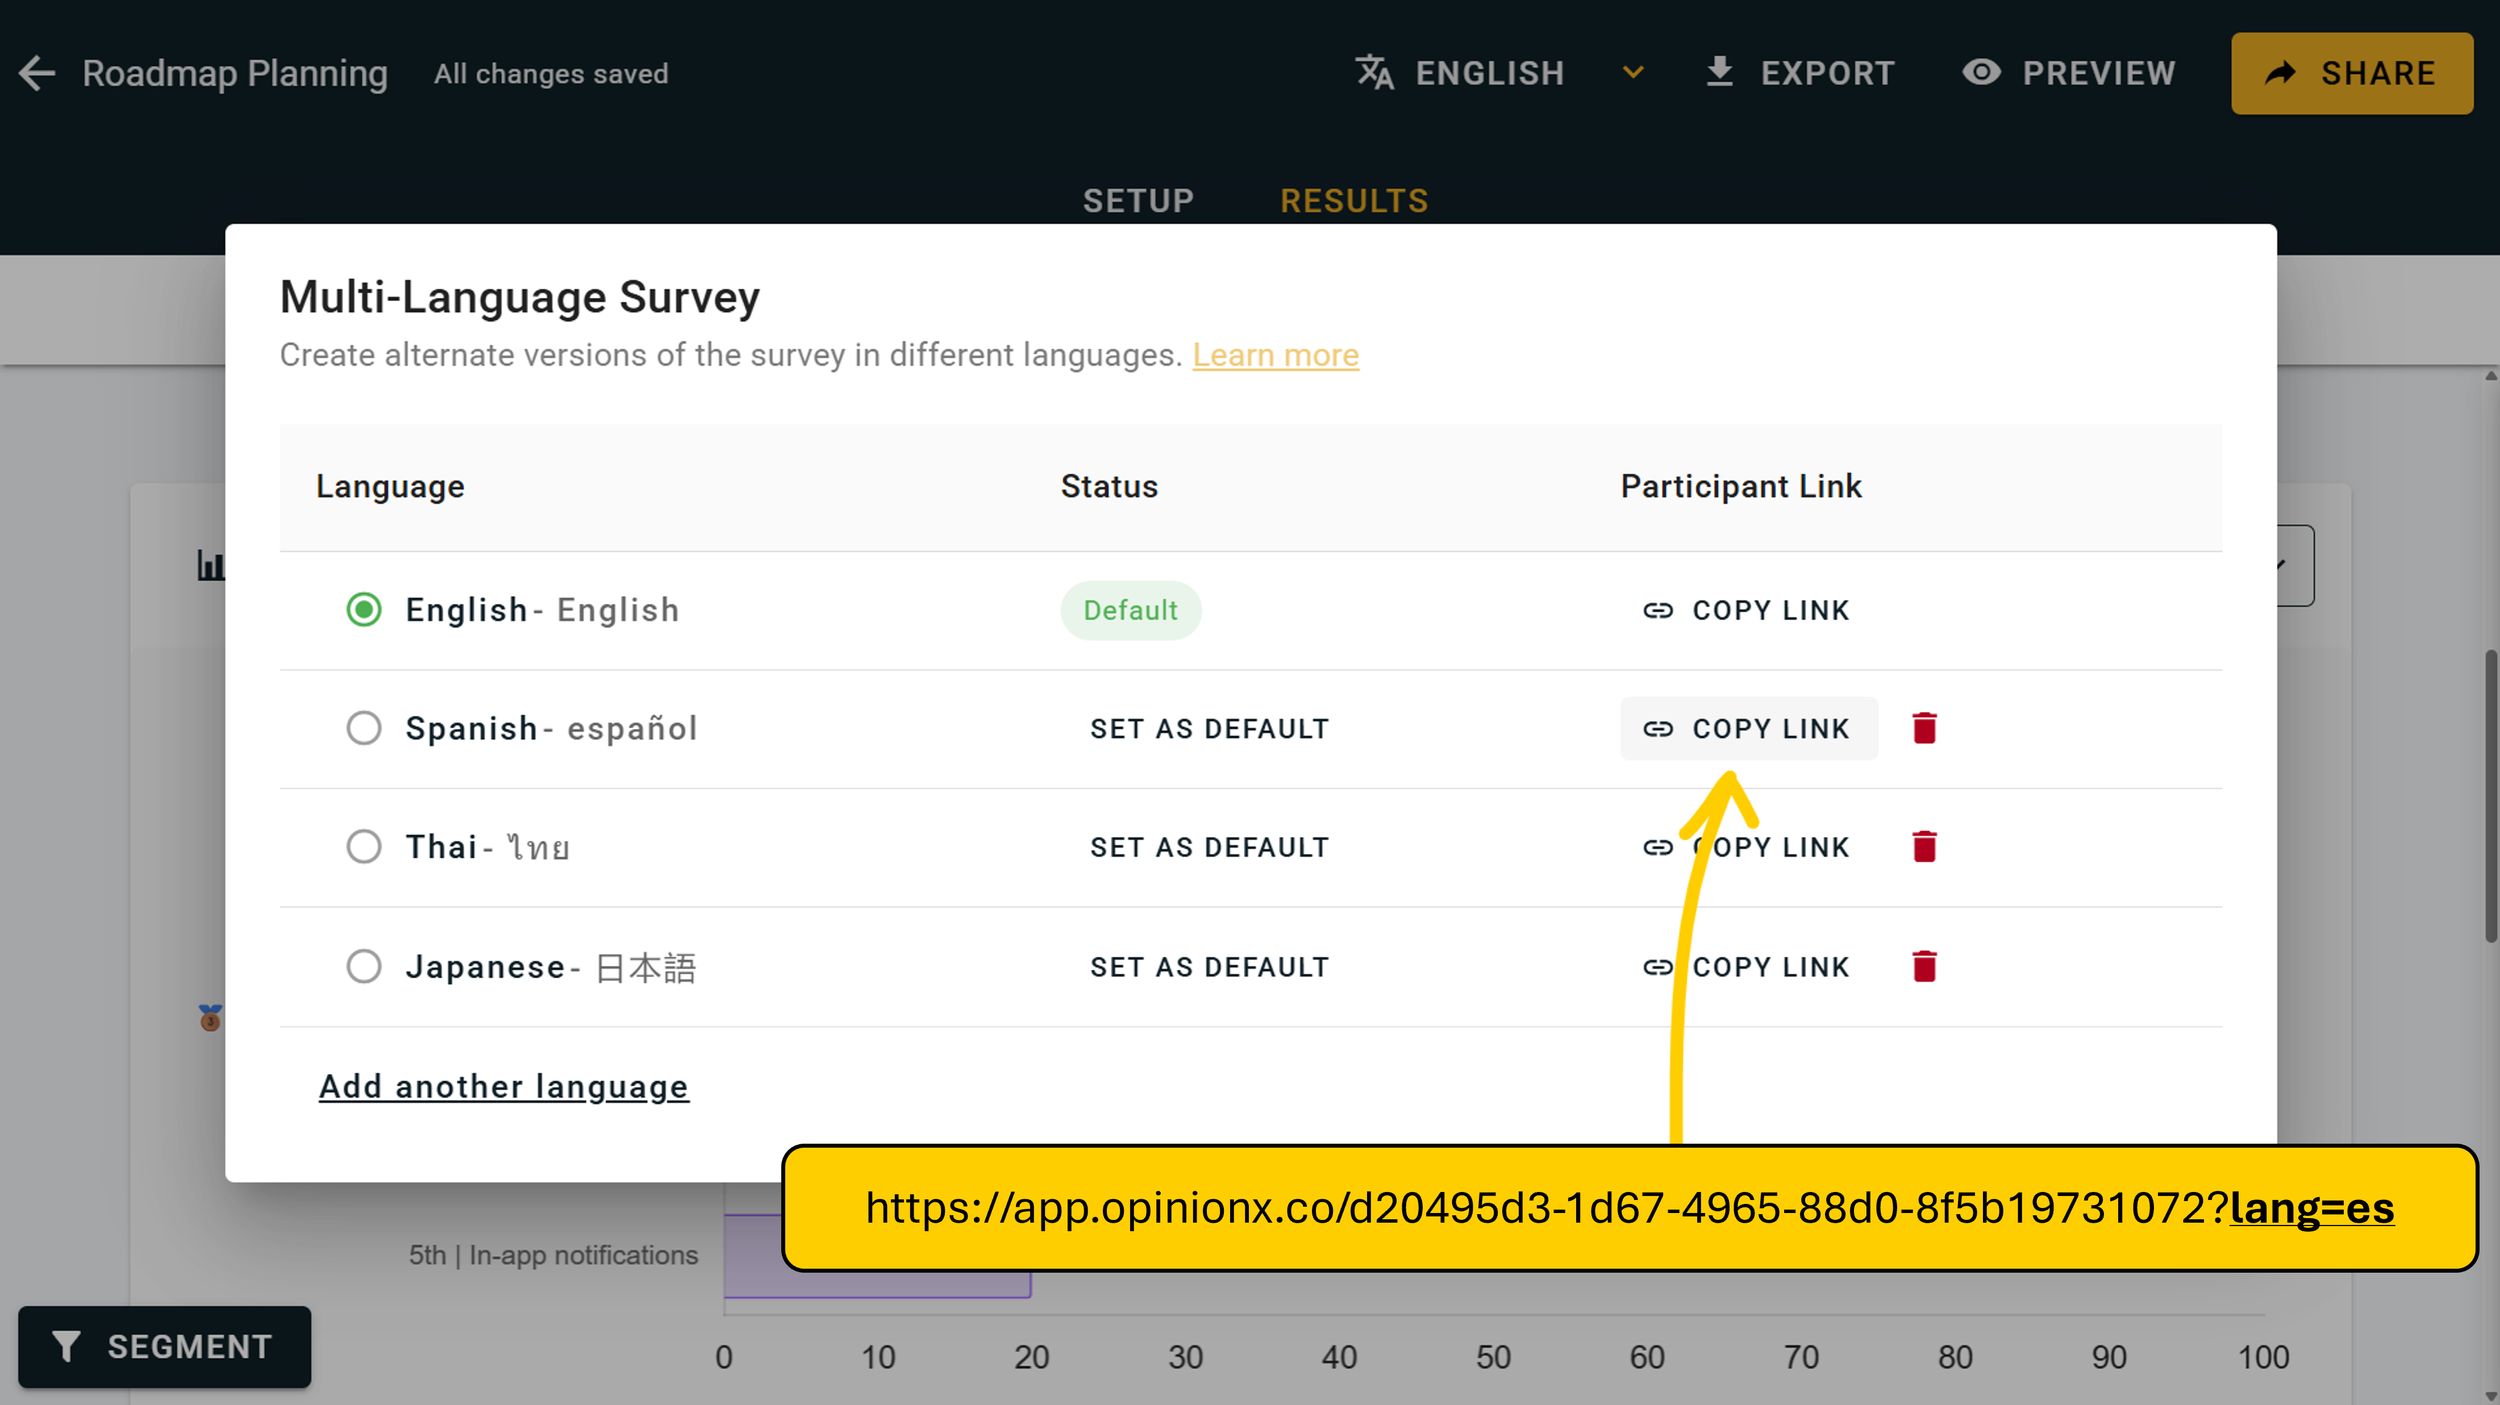Open the Segment filter menu

click(x=165, y=1346)
